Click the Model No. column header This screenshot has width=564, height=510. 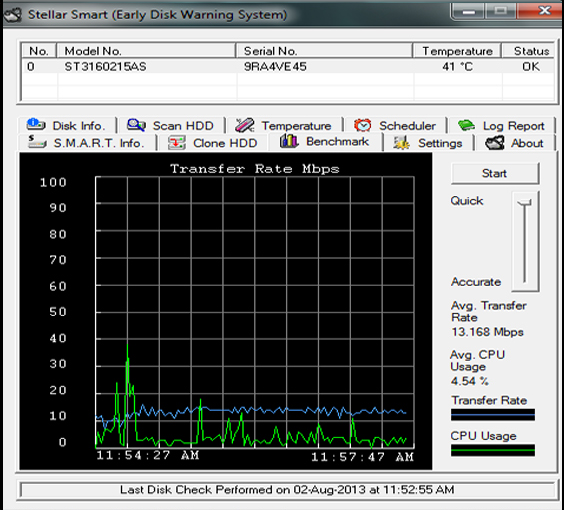click(146, 51)
